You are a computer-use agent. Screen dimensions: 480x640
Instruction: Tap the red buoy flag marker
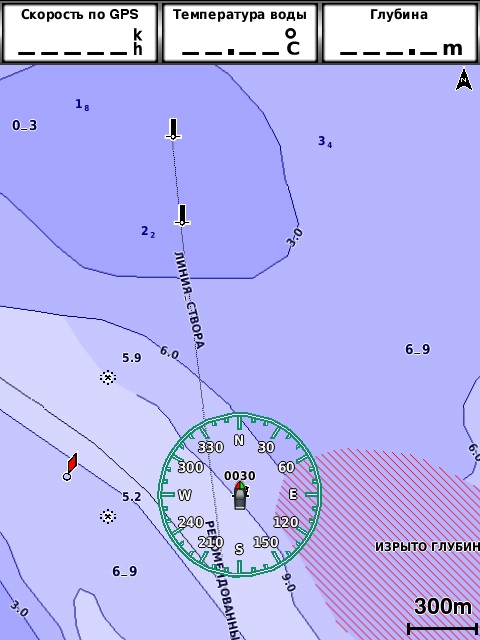pos(71,467)
